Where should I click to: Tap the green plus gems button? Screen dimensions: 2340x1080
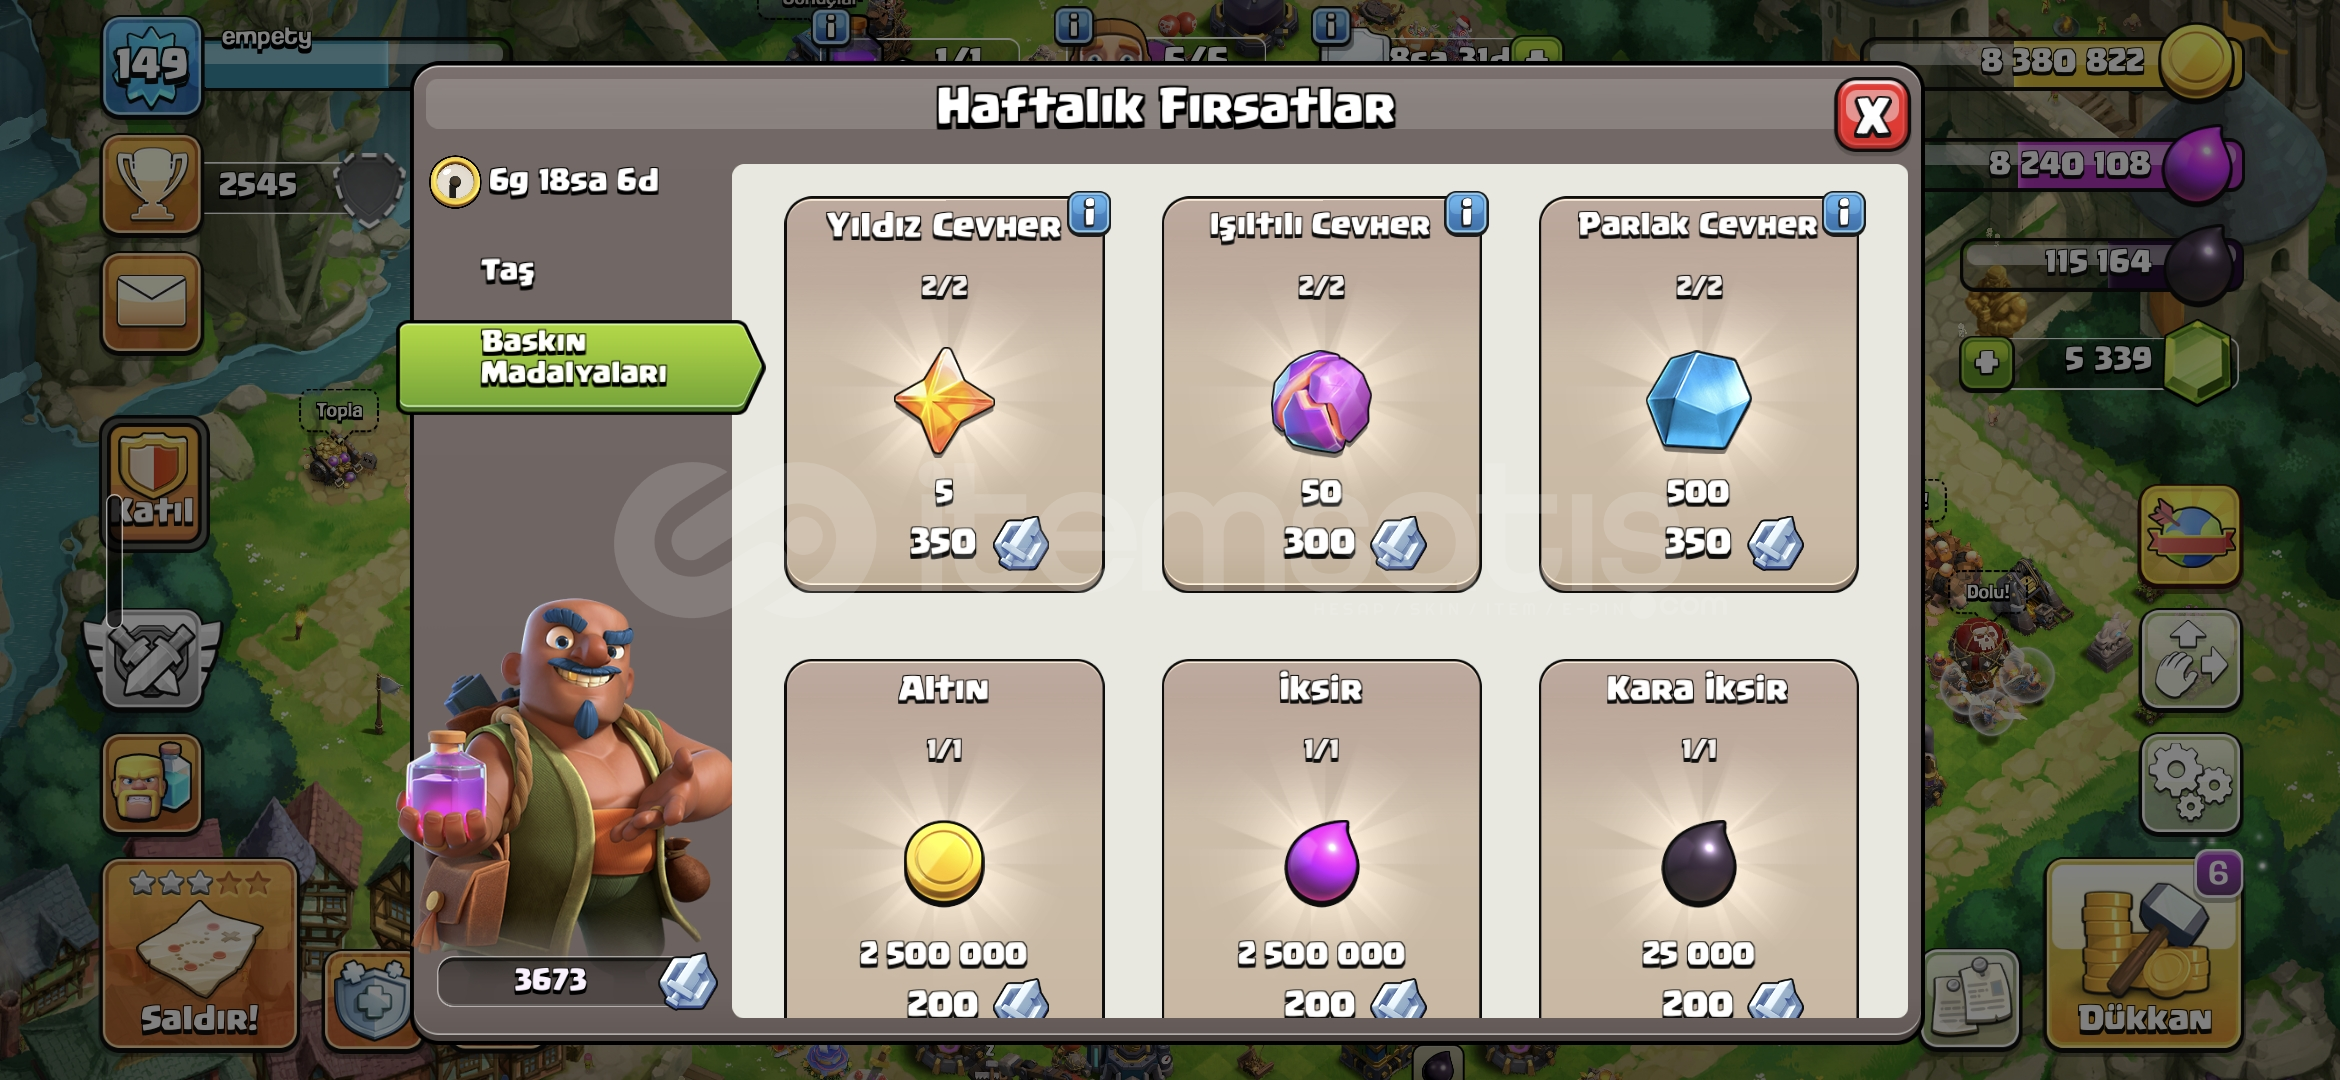(1987, 362)
